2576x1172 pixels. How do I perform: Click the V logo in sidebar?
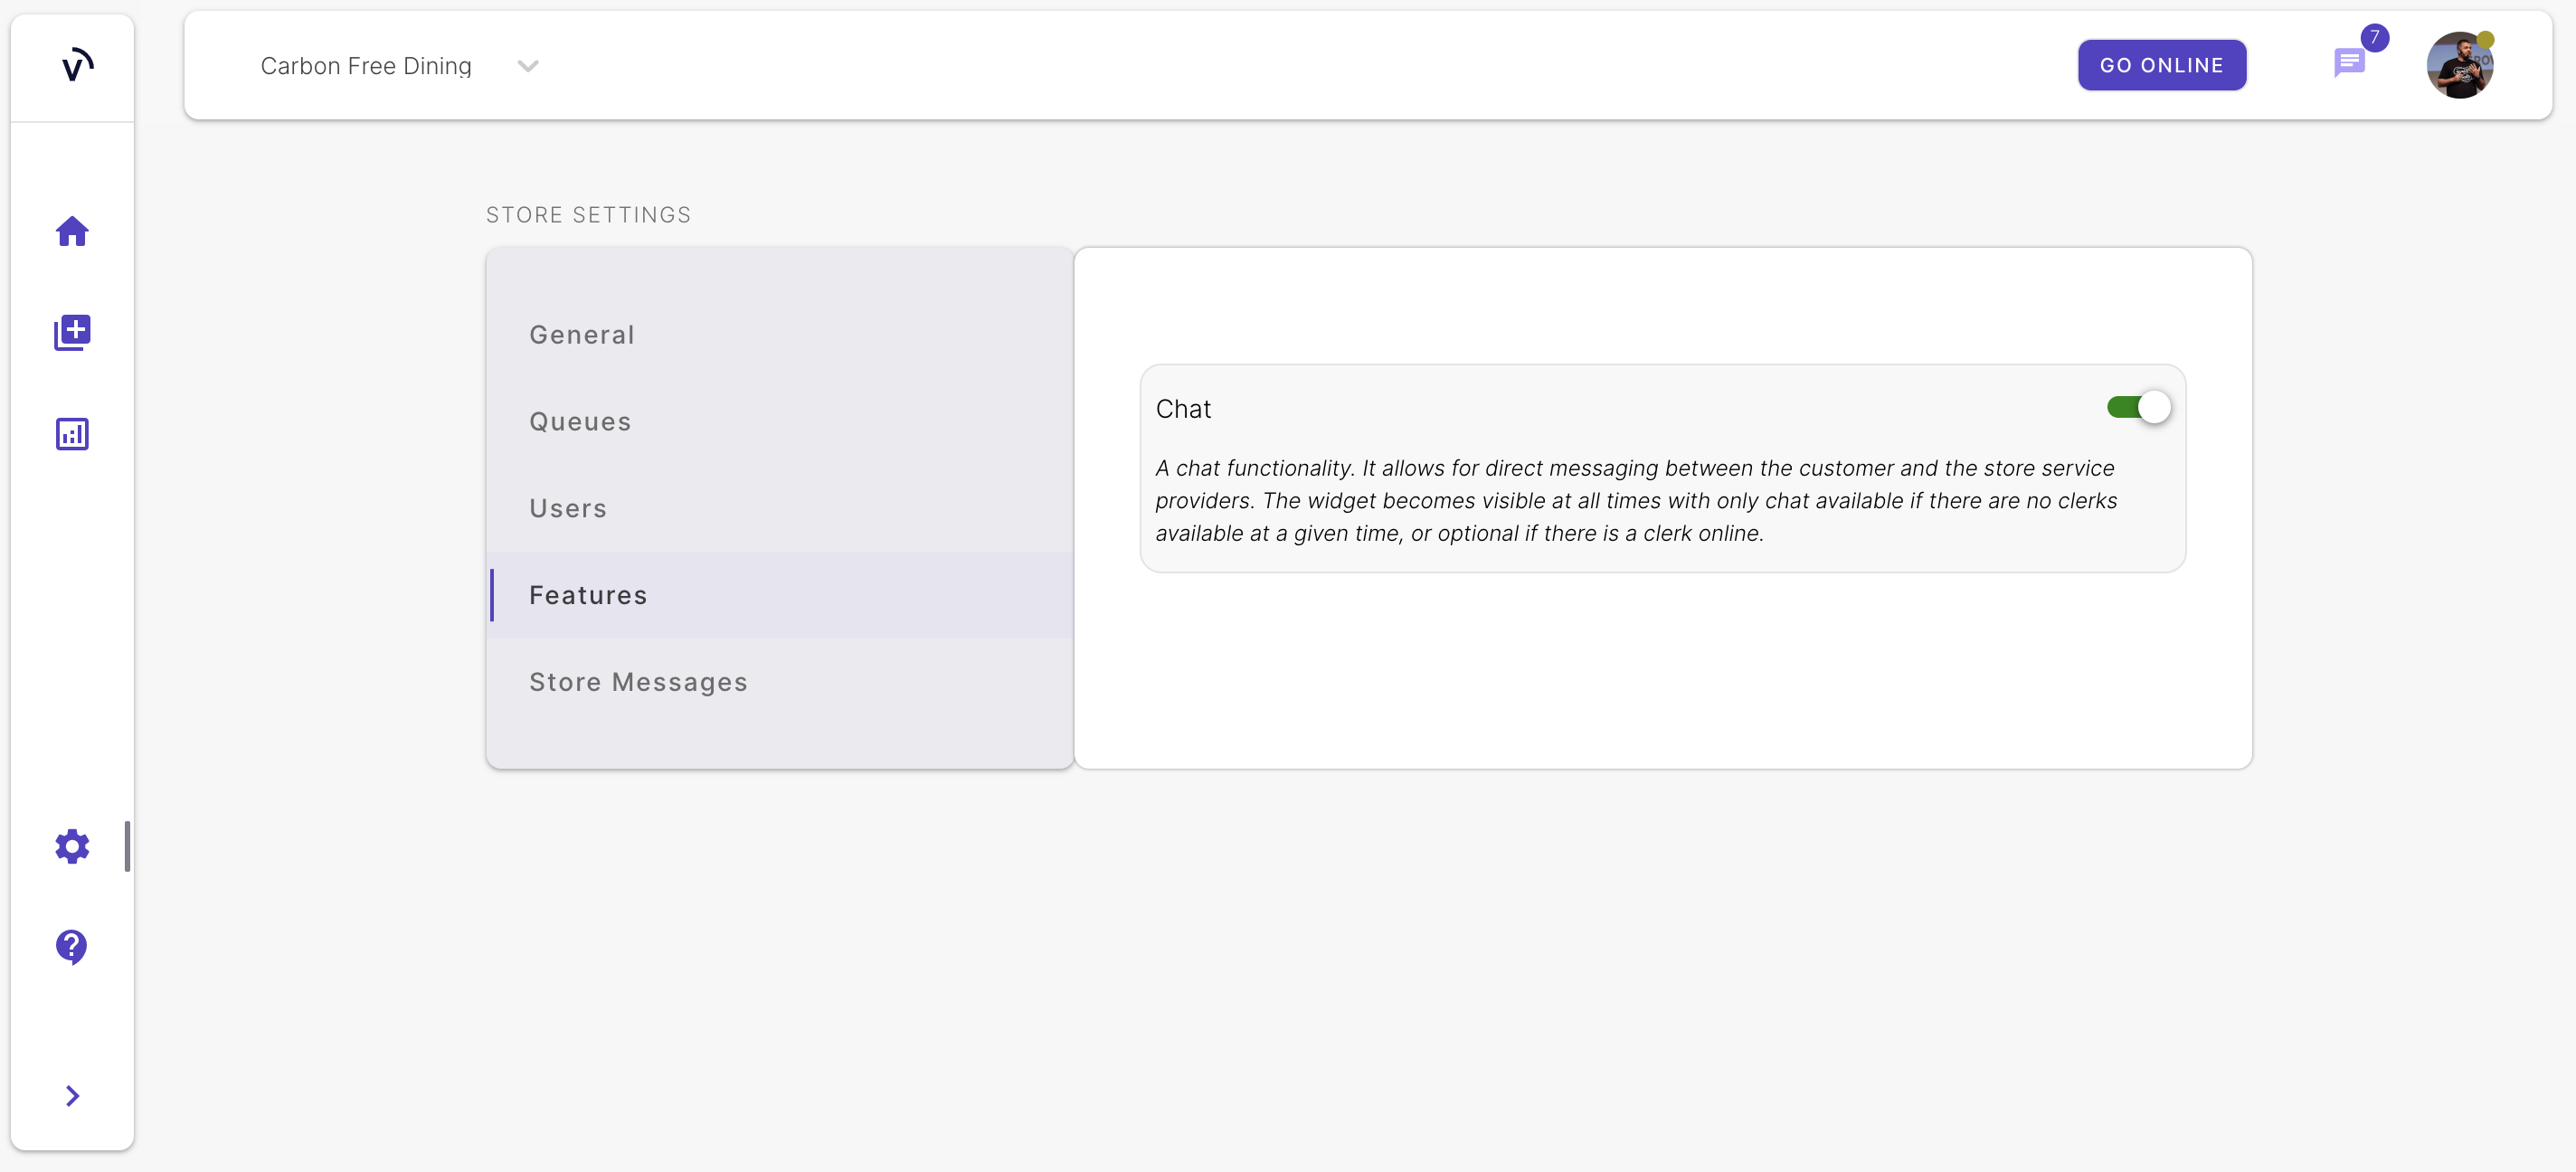(x=76, y=66)
